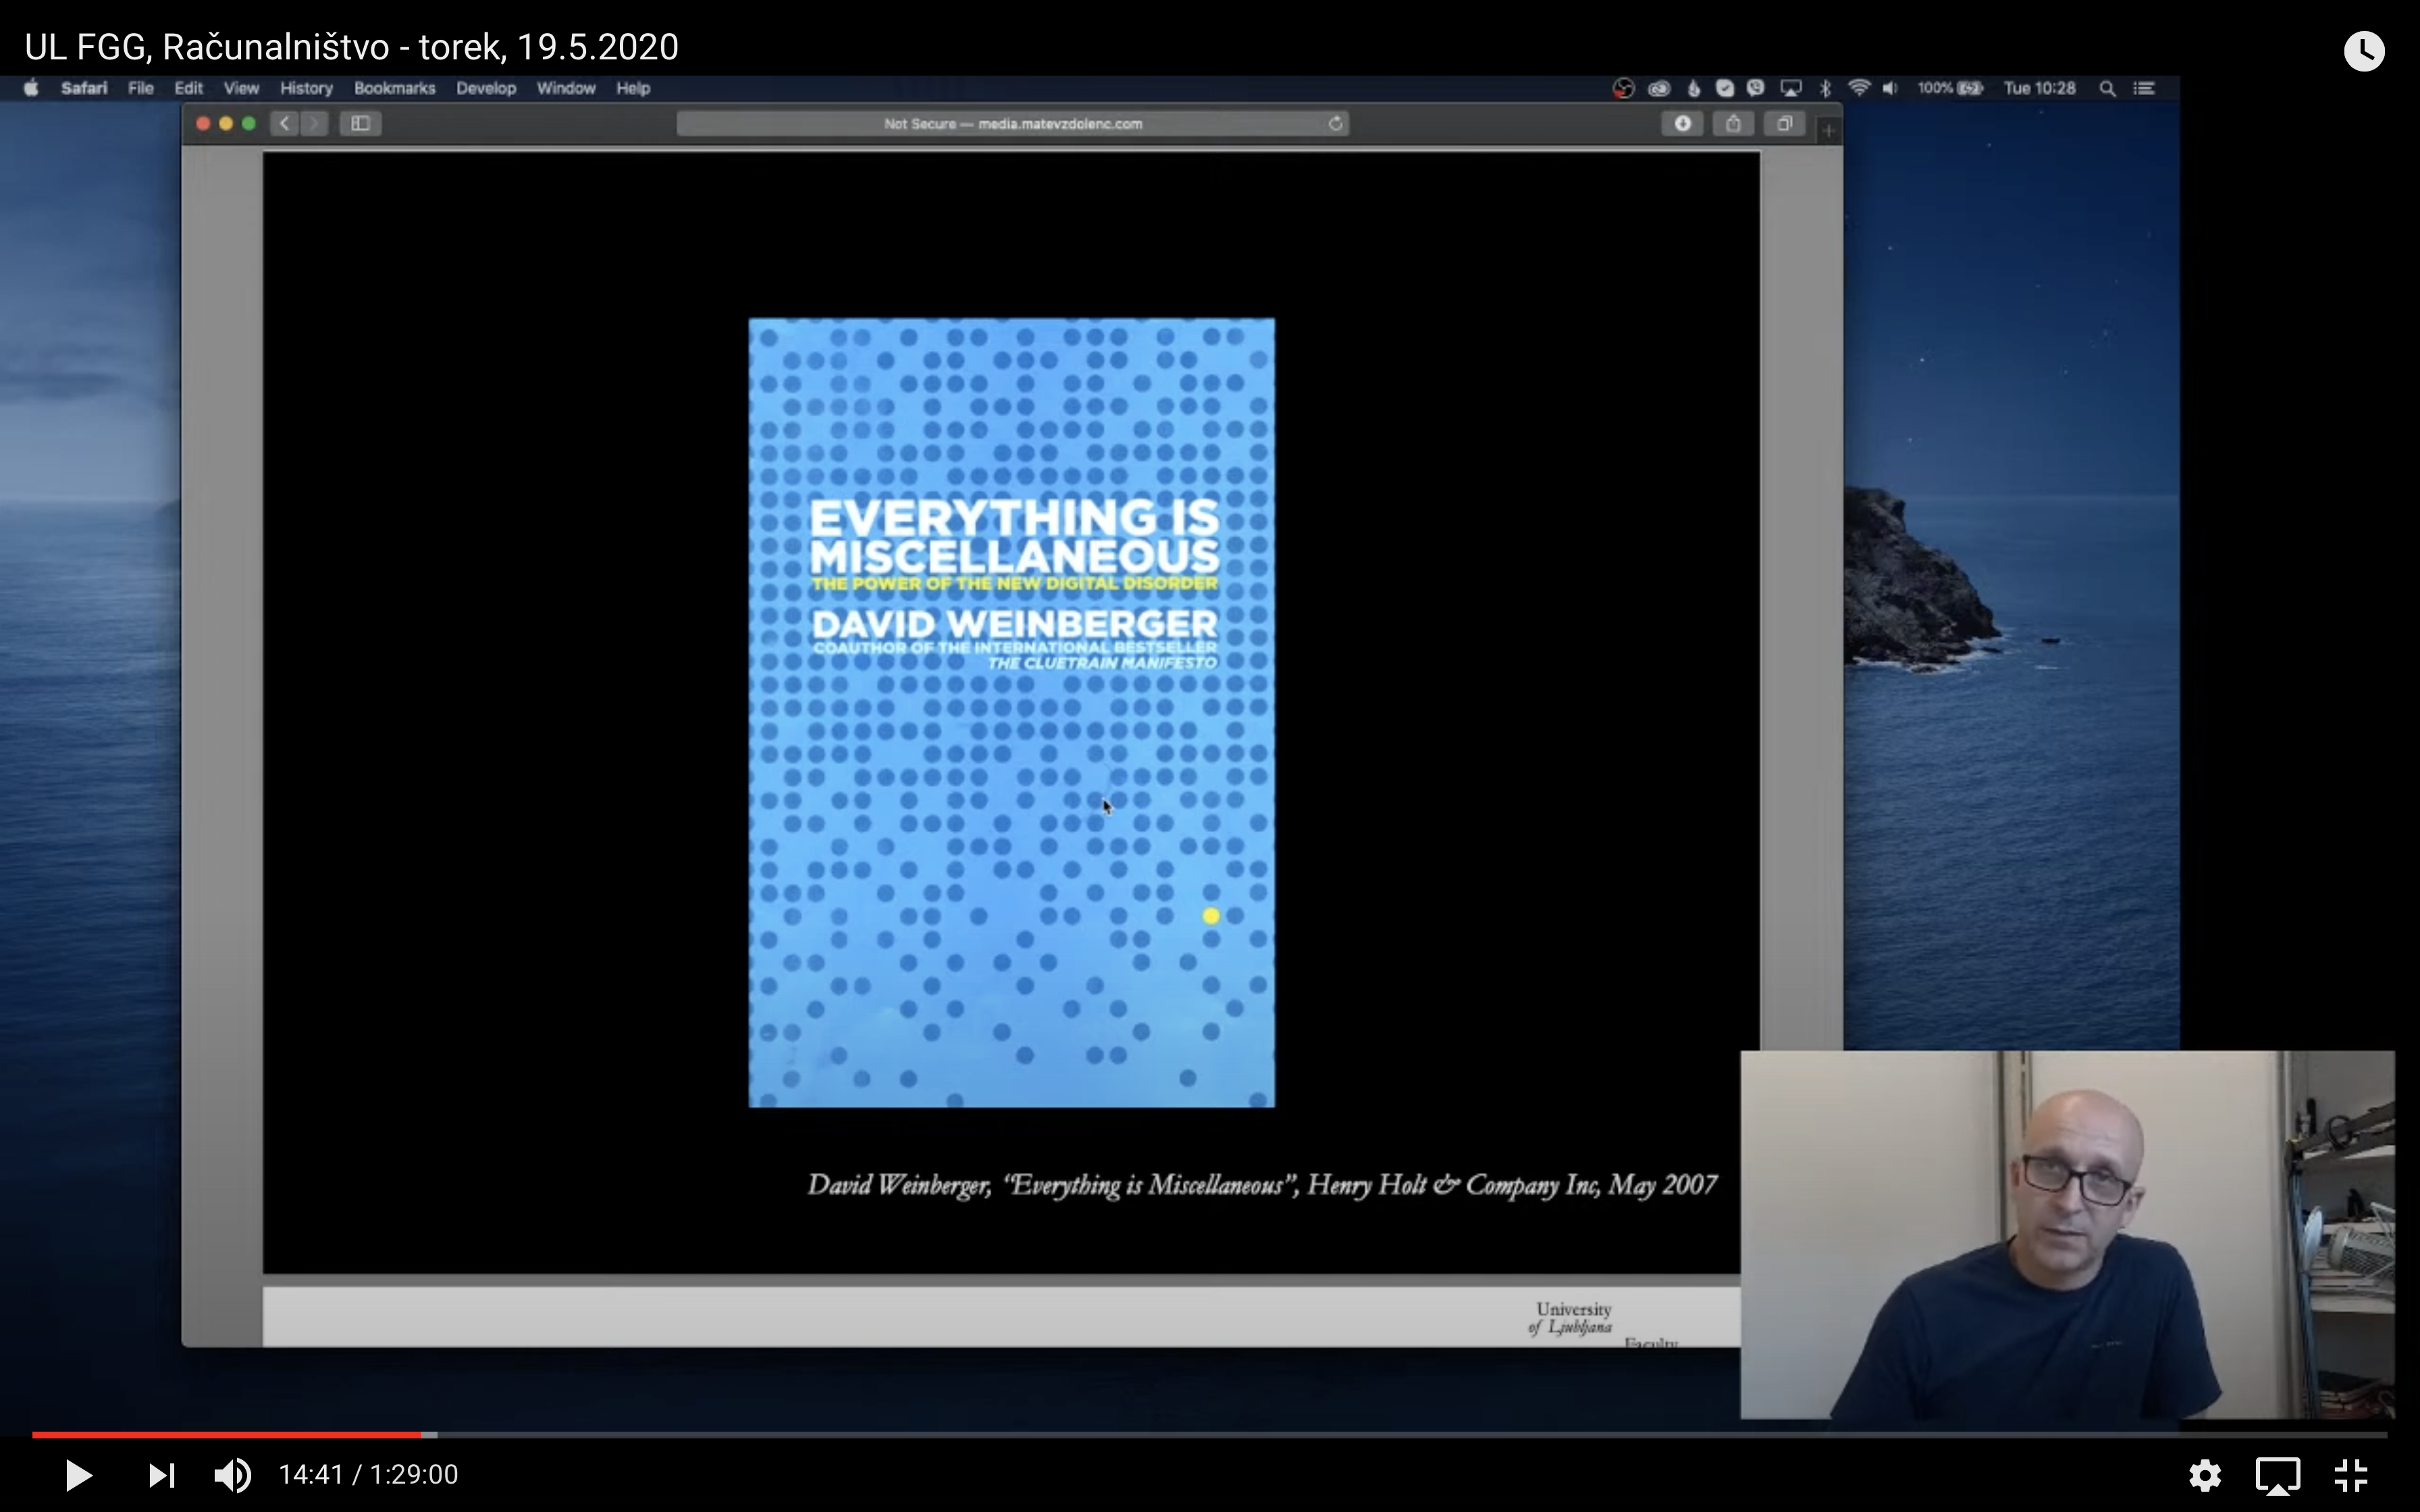
Task: Open the Window menu
Action: [566, 88]
